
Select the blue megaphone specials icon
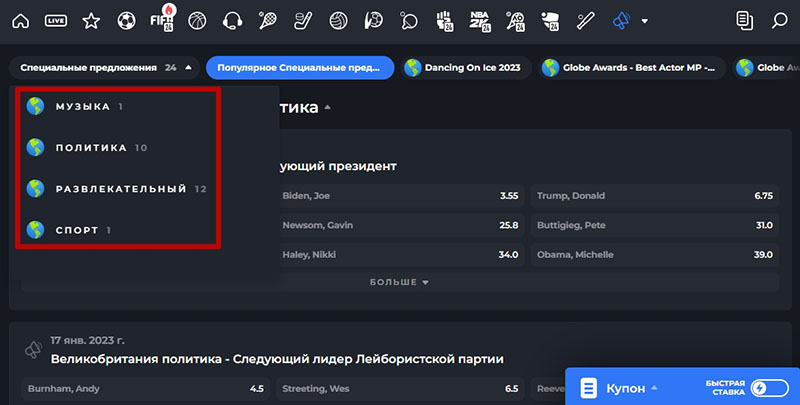[621, 21]
